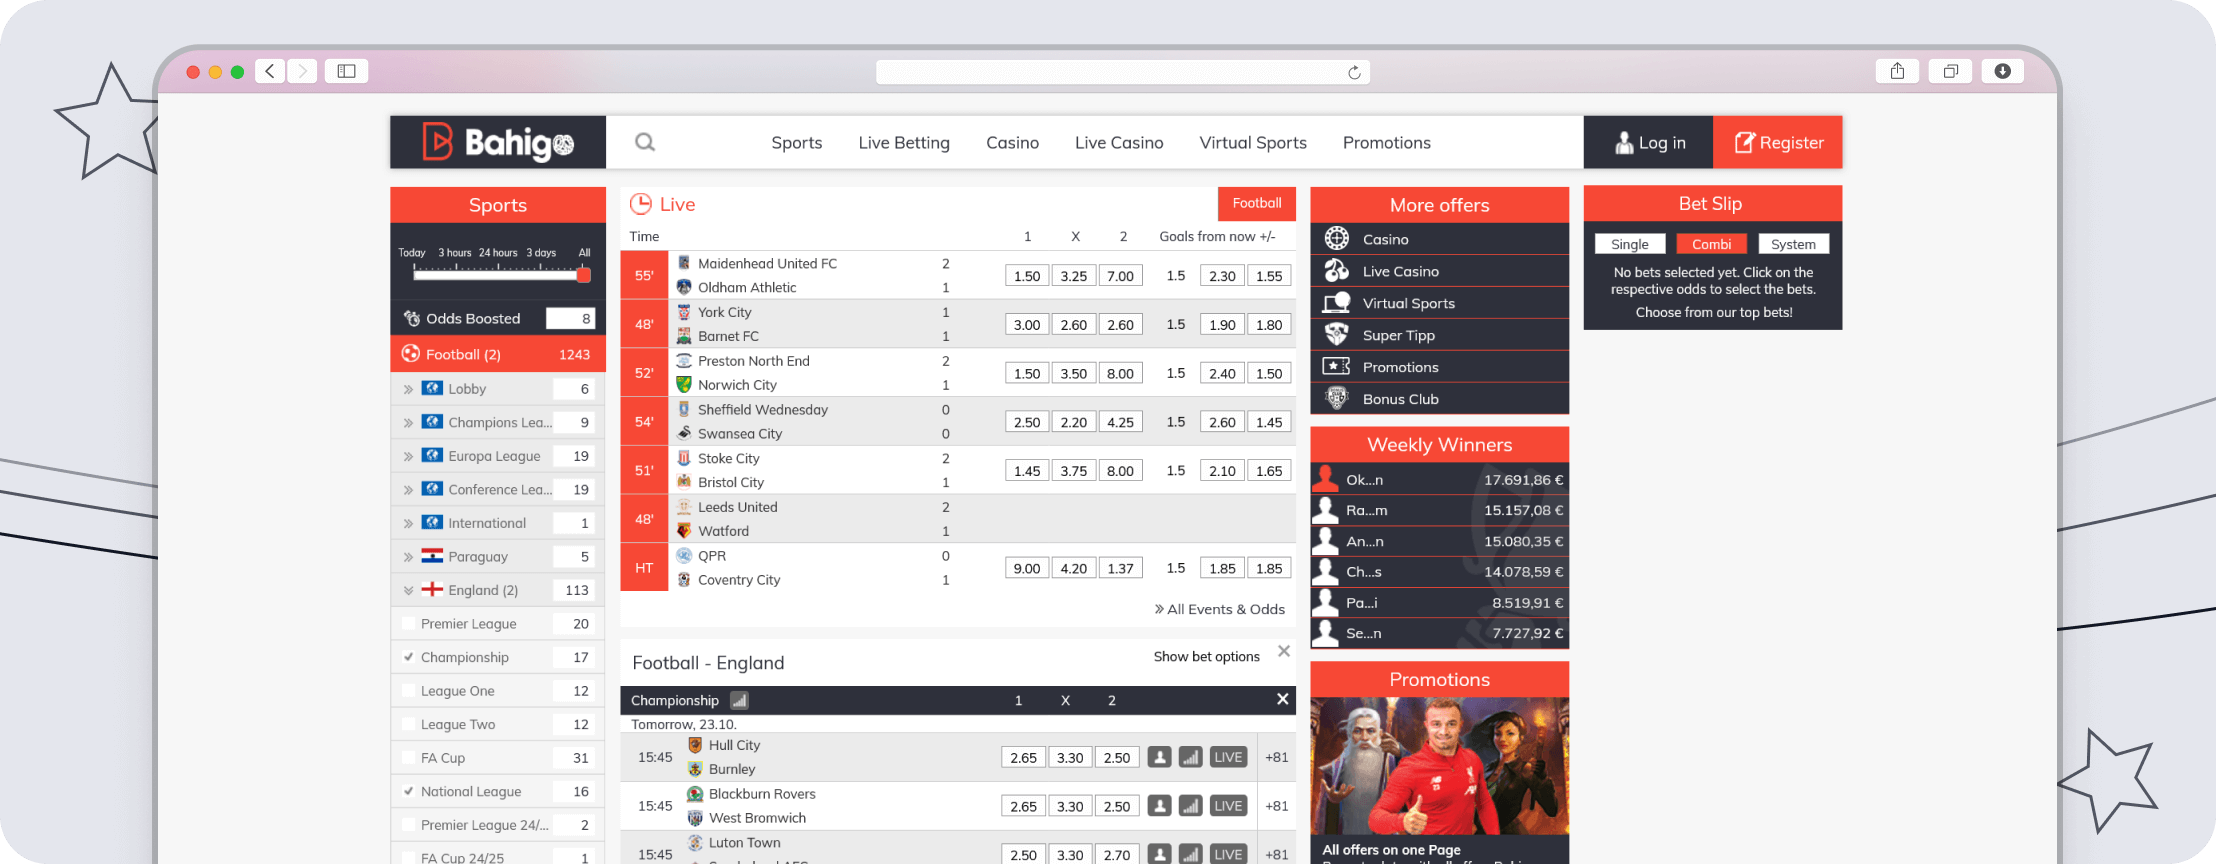Click the Odds Boosted rocket icon

tap(412, 318)
